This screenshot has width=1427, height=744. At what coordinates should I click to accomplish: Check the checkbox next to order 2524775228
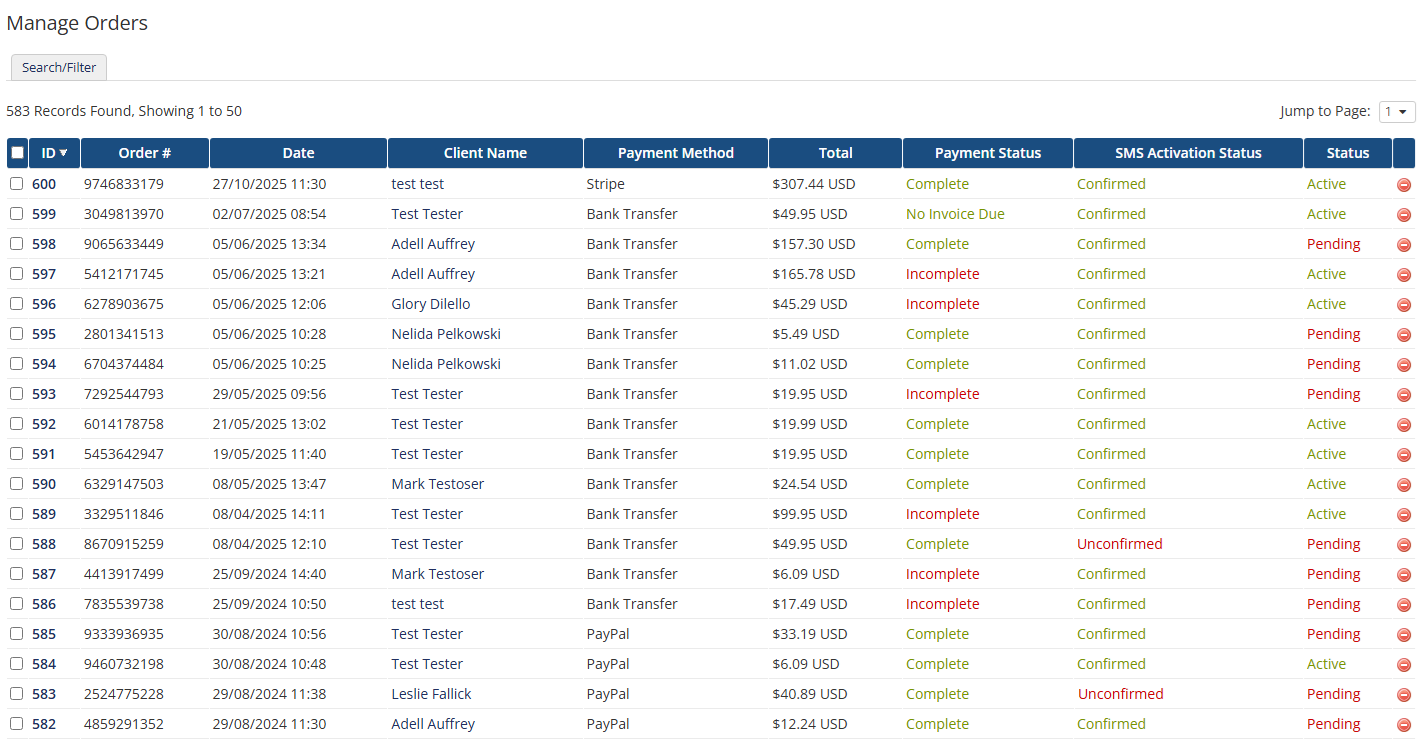(16, 694)
